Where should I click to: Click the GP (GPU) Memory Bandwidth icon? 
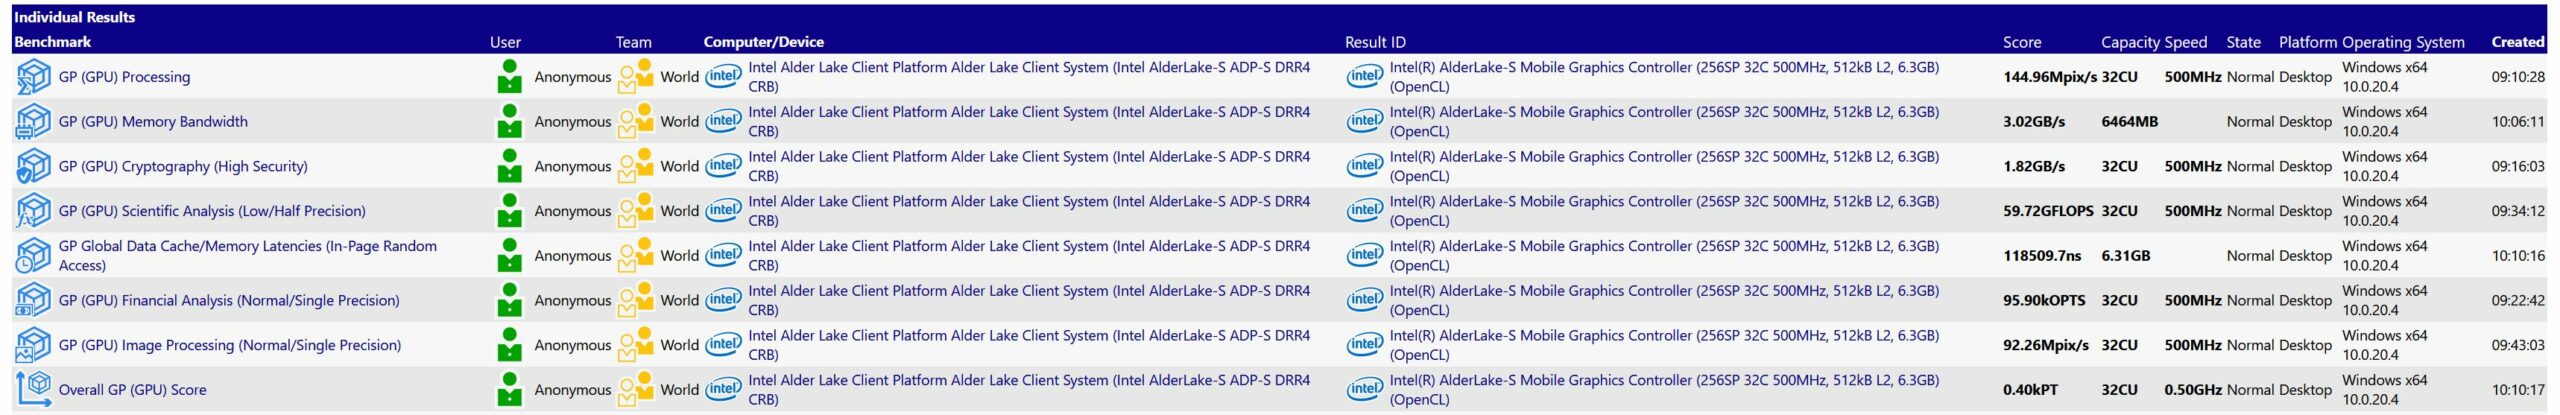pos(33,122)
